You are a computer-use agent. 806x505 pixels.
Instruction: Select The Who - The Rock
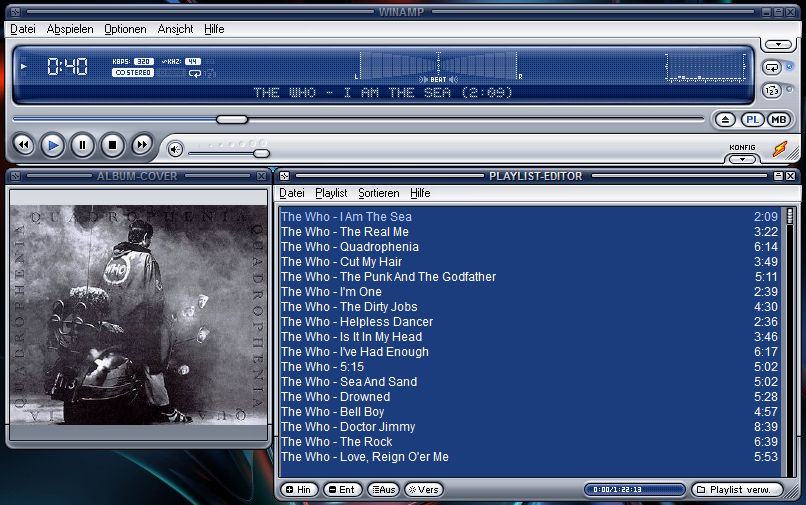click(x=529, y=442)
